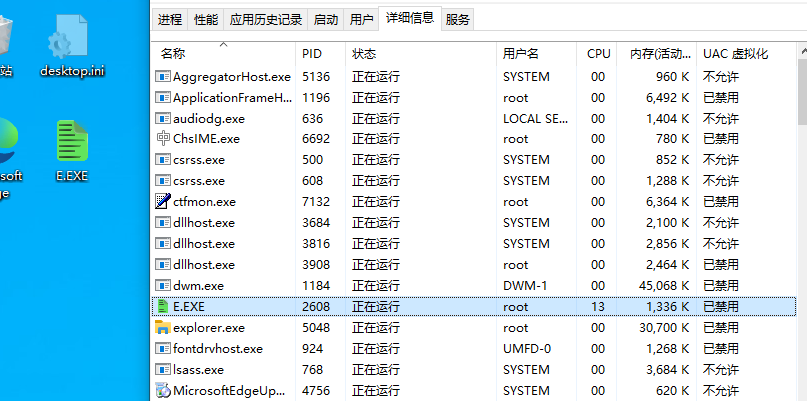The width and height of the screenshot is (807, 401).
Task: Sort by the 内存(活动... column header
Action: tap(656, 54)
